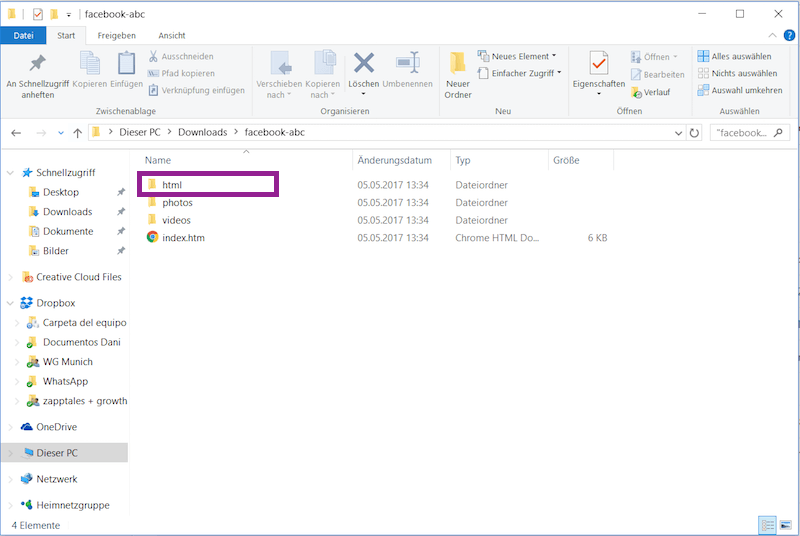Pin folder to Schnellzugriff (An Schnellzugriff anheften)
Screen dimensions: 800x536
[x=37, y=75]
